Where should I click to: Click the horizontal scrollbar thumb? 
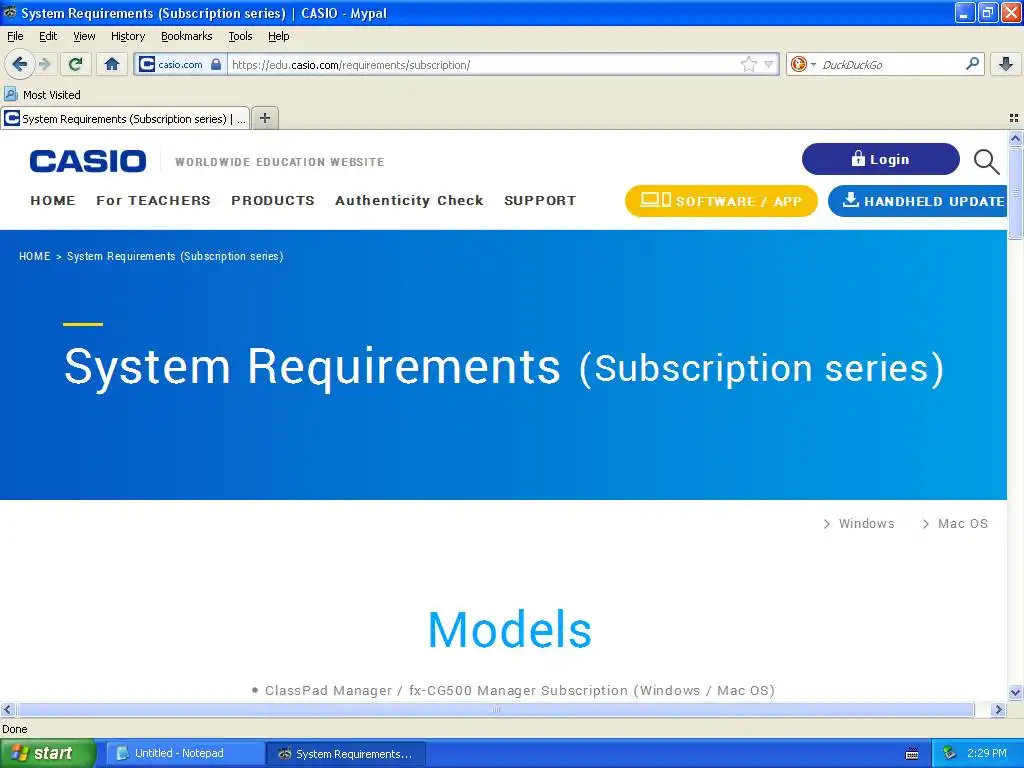(496, 709)
